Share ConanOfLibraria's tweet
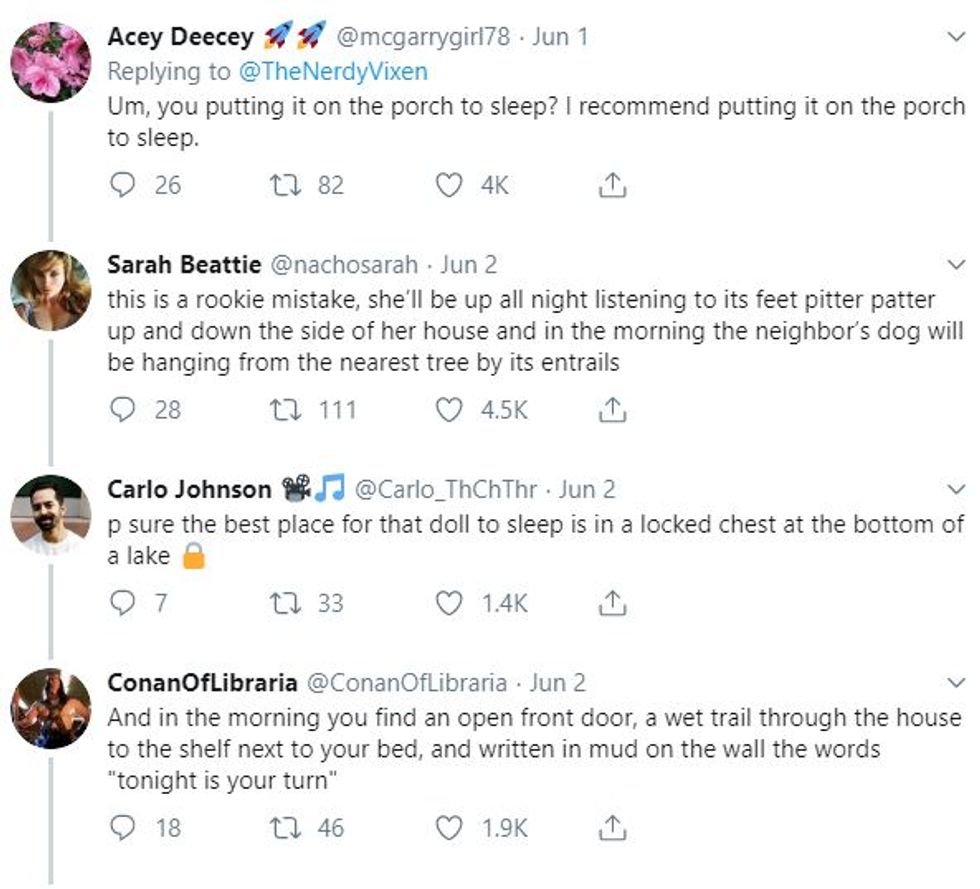The height and width of the screenshot is (889, 980). tap(612, 828)
